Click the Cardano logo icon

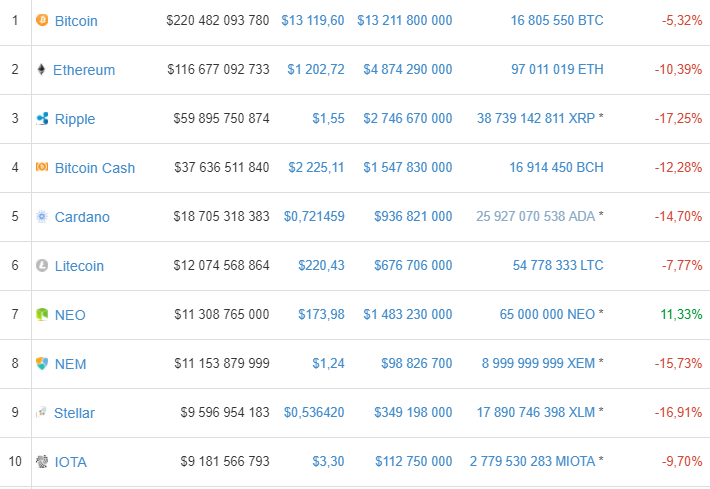(41, 216)
